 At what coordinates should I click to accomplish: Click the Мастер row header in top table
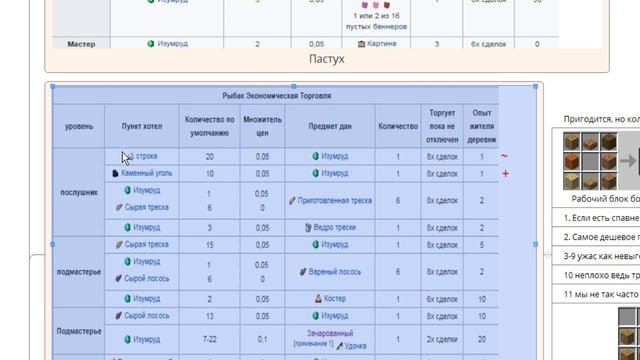81,43
